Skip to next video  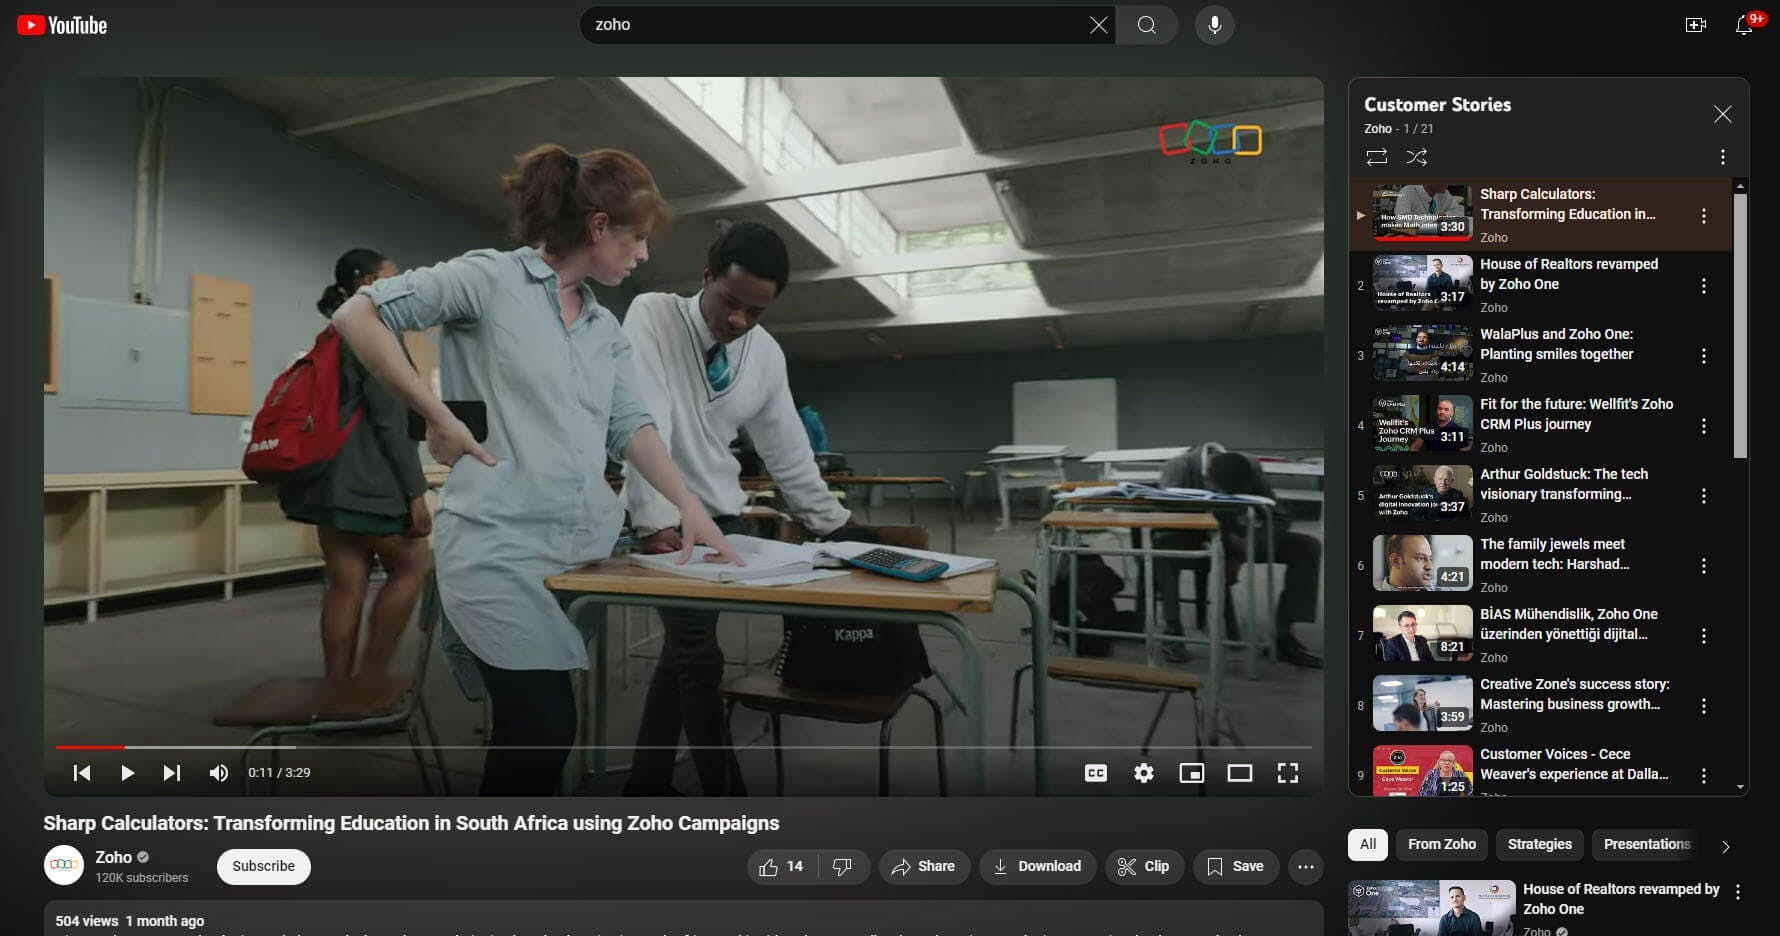click(172, 773)
